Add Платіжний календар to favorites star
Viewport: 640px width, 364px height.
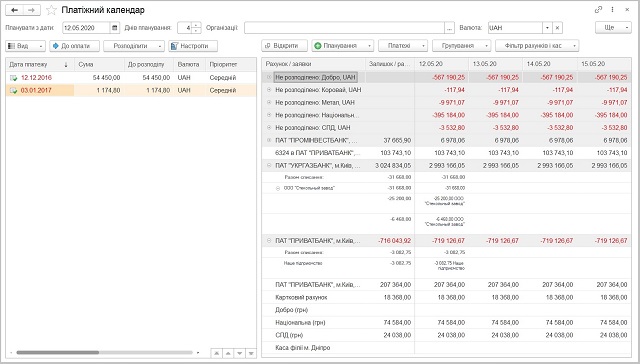click(51, 10)
